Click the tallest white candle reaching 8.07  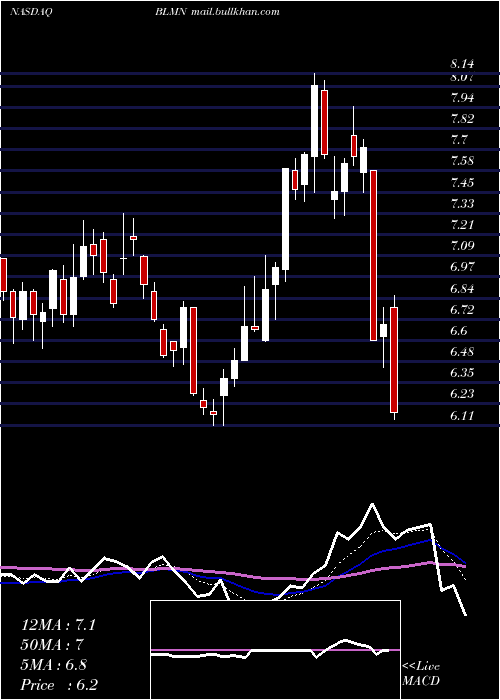click(315, 121)
